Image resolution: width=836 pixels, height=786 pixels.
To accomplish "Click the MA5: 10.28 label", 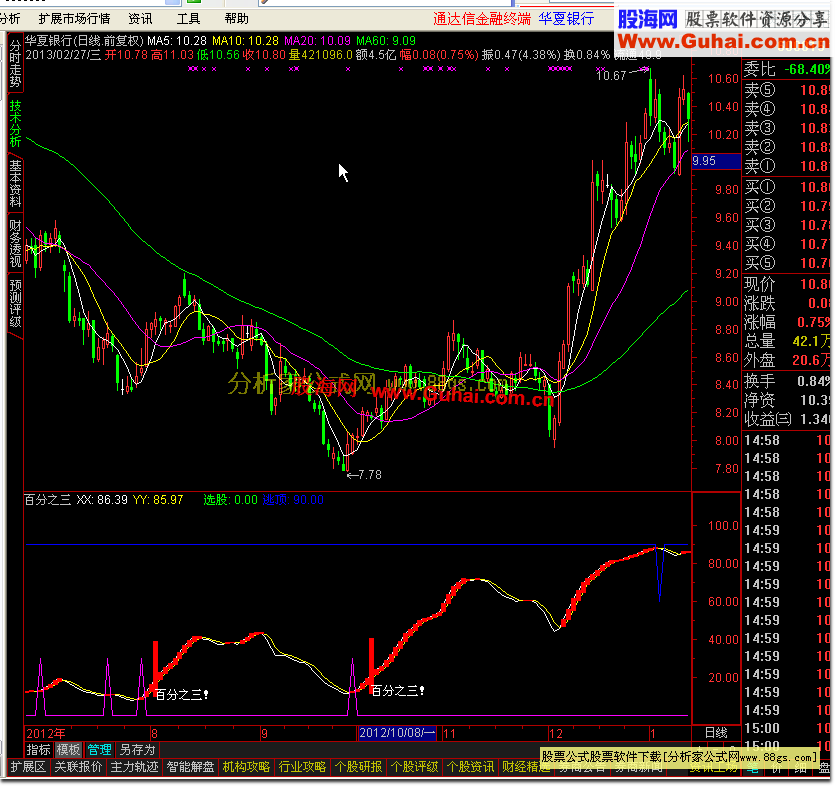I will [x=177, y=41].
